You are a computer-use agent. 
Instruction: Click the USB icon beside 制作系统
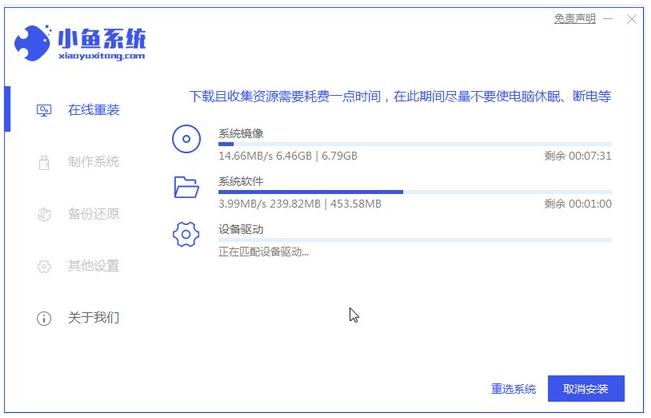point(43,162)
